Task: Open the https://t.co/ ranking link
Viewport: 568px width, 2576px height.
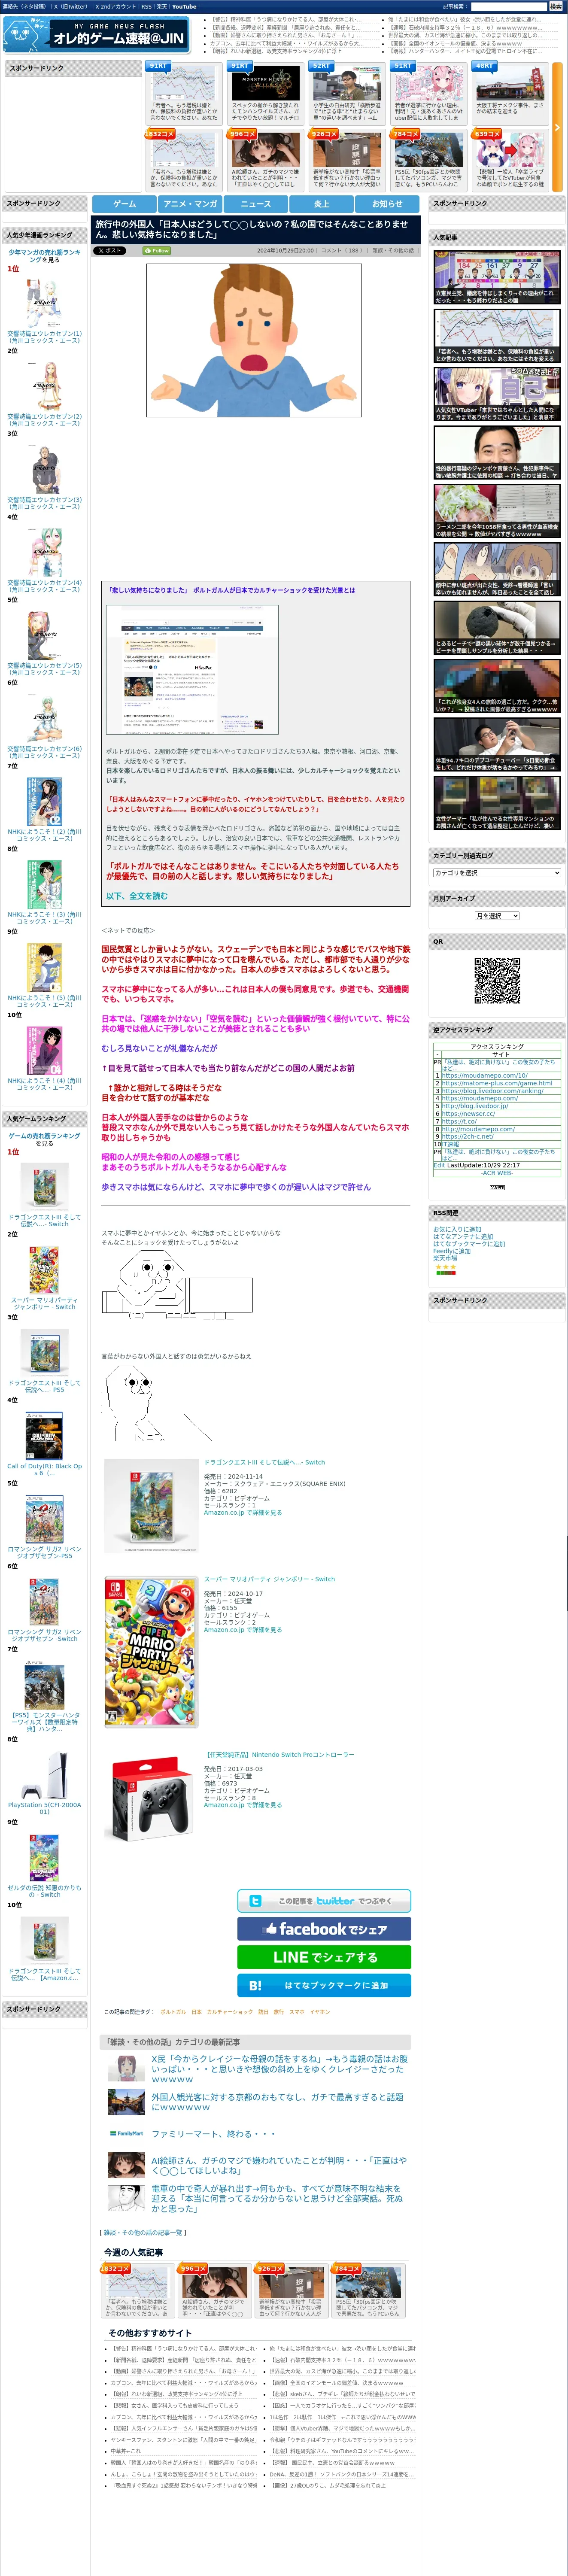Action: click(458, 1121)
